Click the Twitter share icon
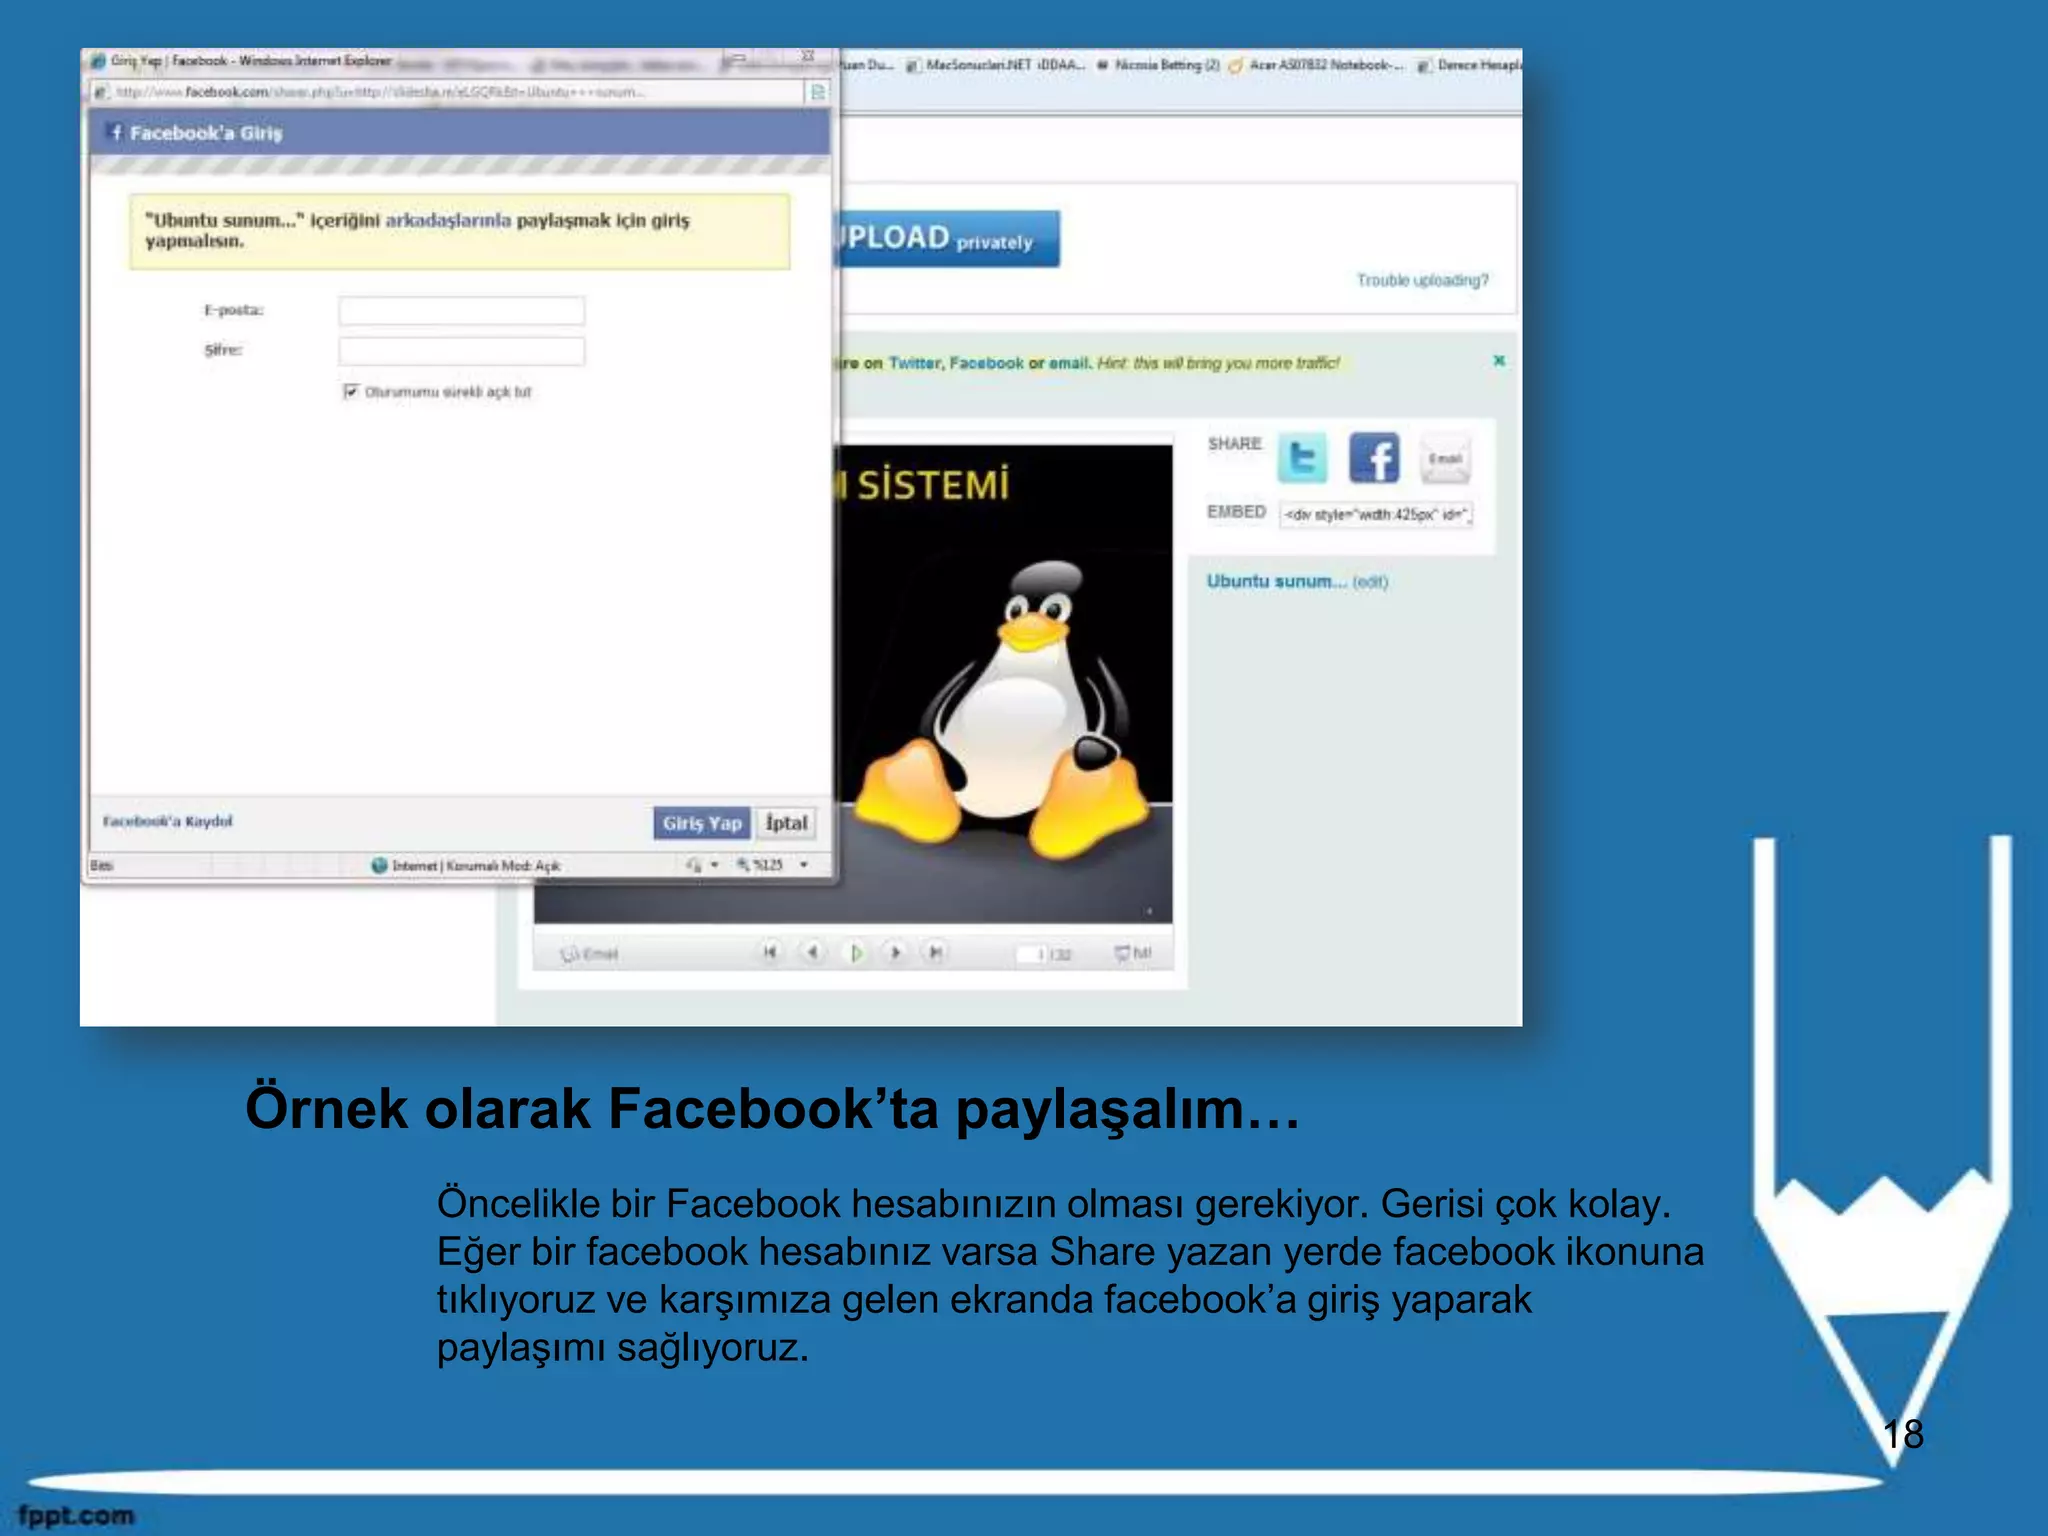 pos(1302,458)
